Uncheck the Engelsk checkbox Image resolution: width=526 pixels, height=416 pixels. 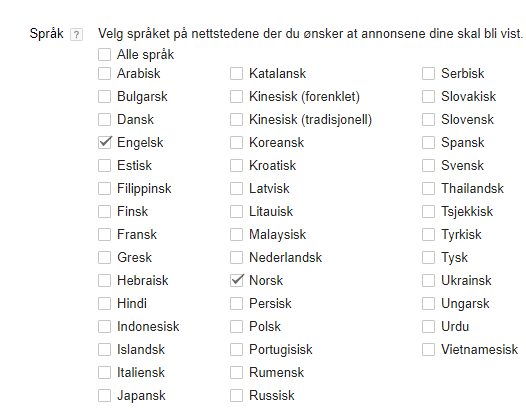104,143
